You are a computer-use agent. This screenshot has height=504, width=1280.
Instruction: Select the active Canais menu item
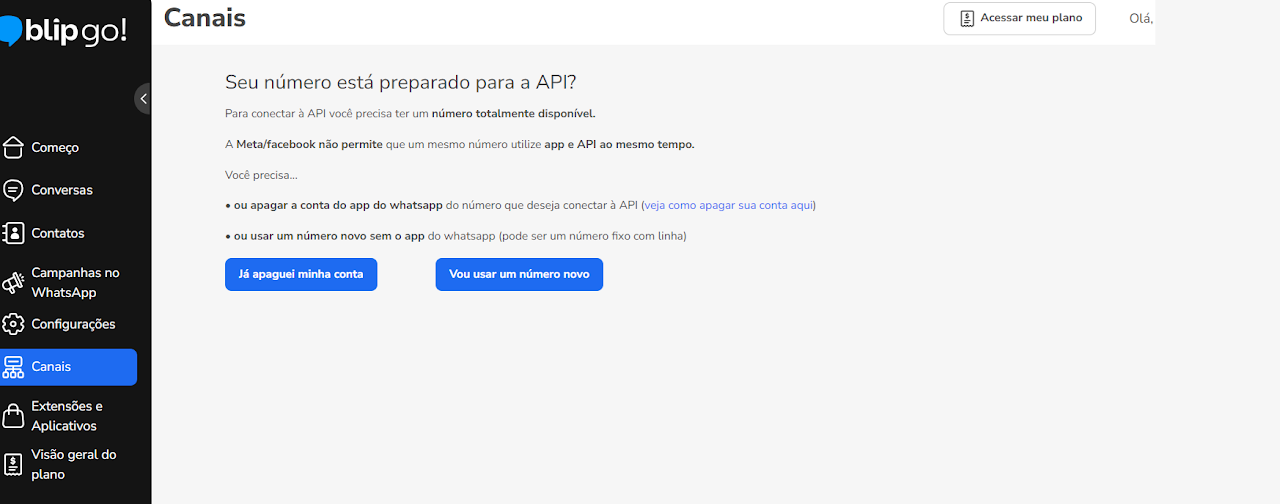point(68,367)
